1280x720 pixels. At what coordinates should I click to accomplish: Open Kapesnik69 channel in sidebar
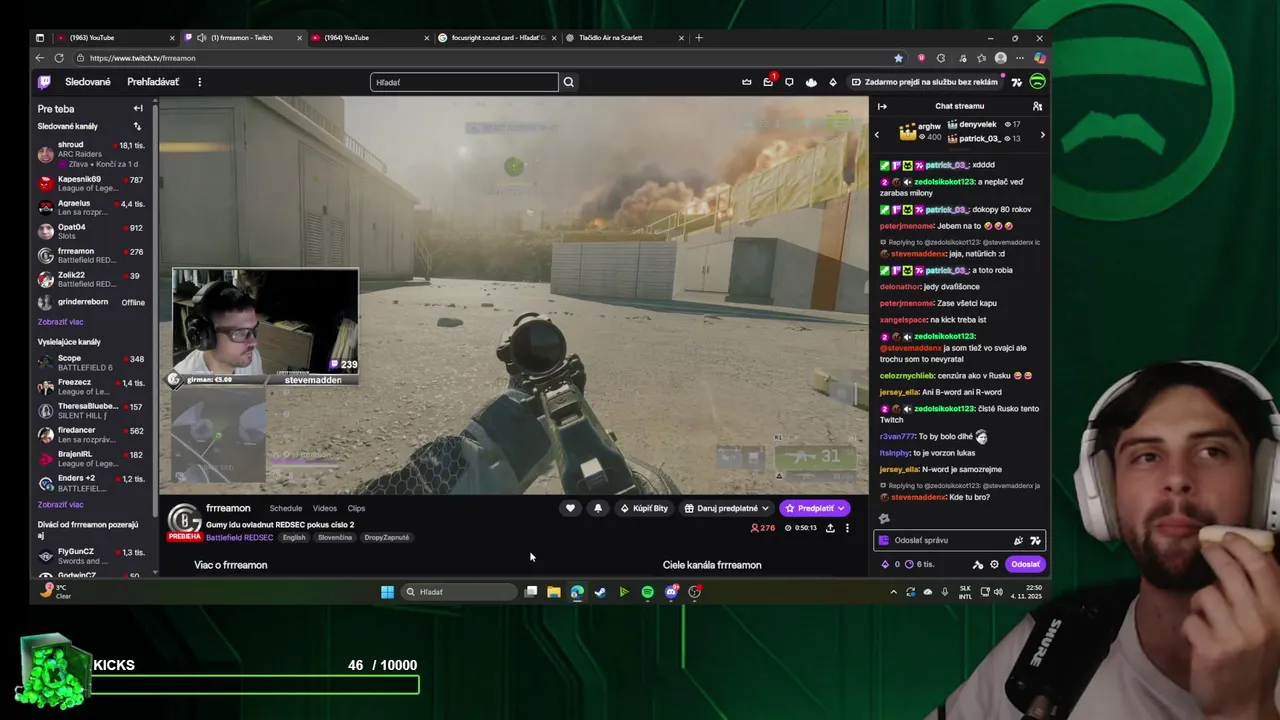[x=92, y=184]
